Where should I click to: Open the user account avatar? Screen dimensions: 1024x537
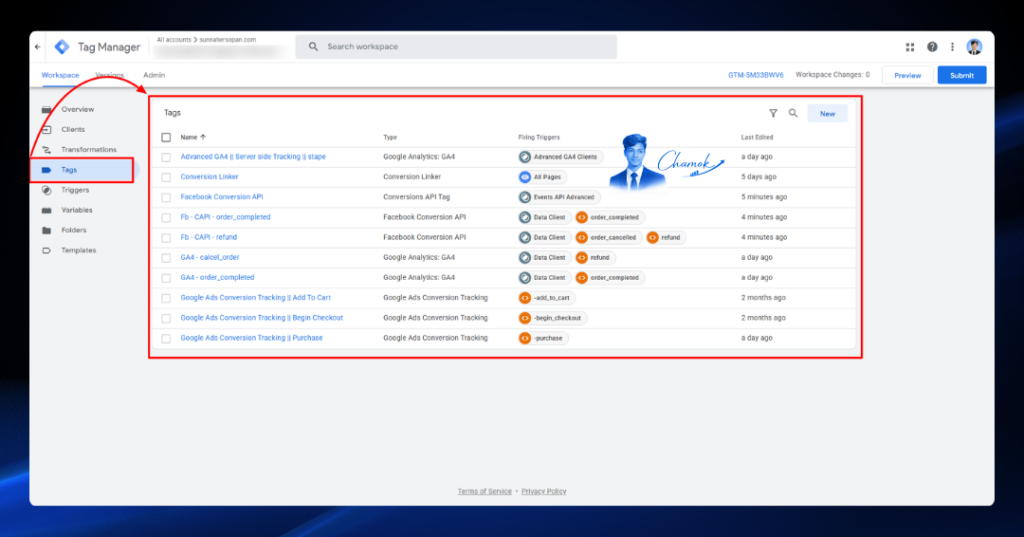974,47
